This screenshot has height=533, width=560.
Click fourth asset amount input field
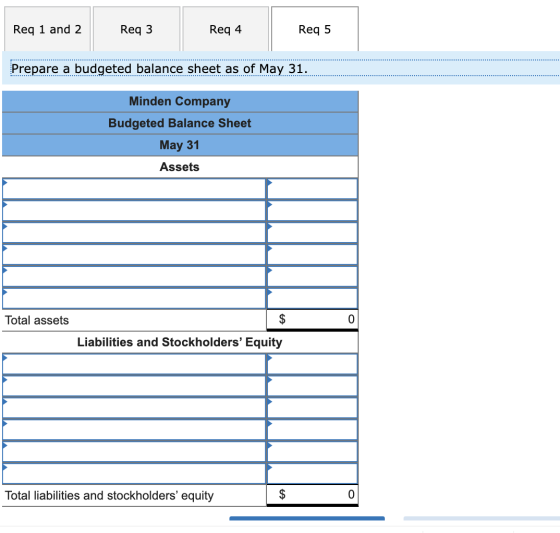click(312, 254)
